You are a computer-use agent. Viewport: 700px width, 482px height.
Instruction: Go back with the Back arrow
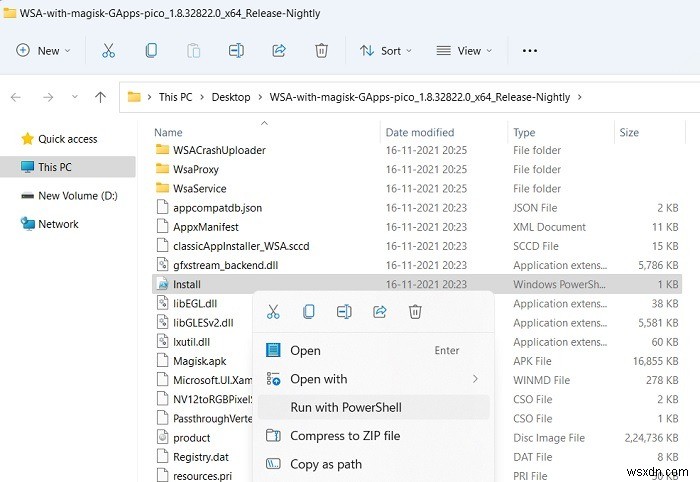tap(16, 97)
